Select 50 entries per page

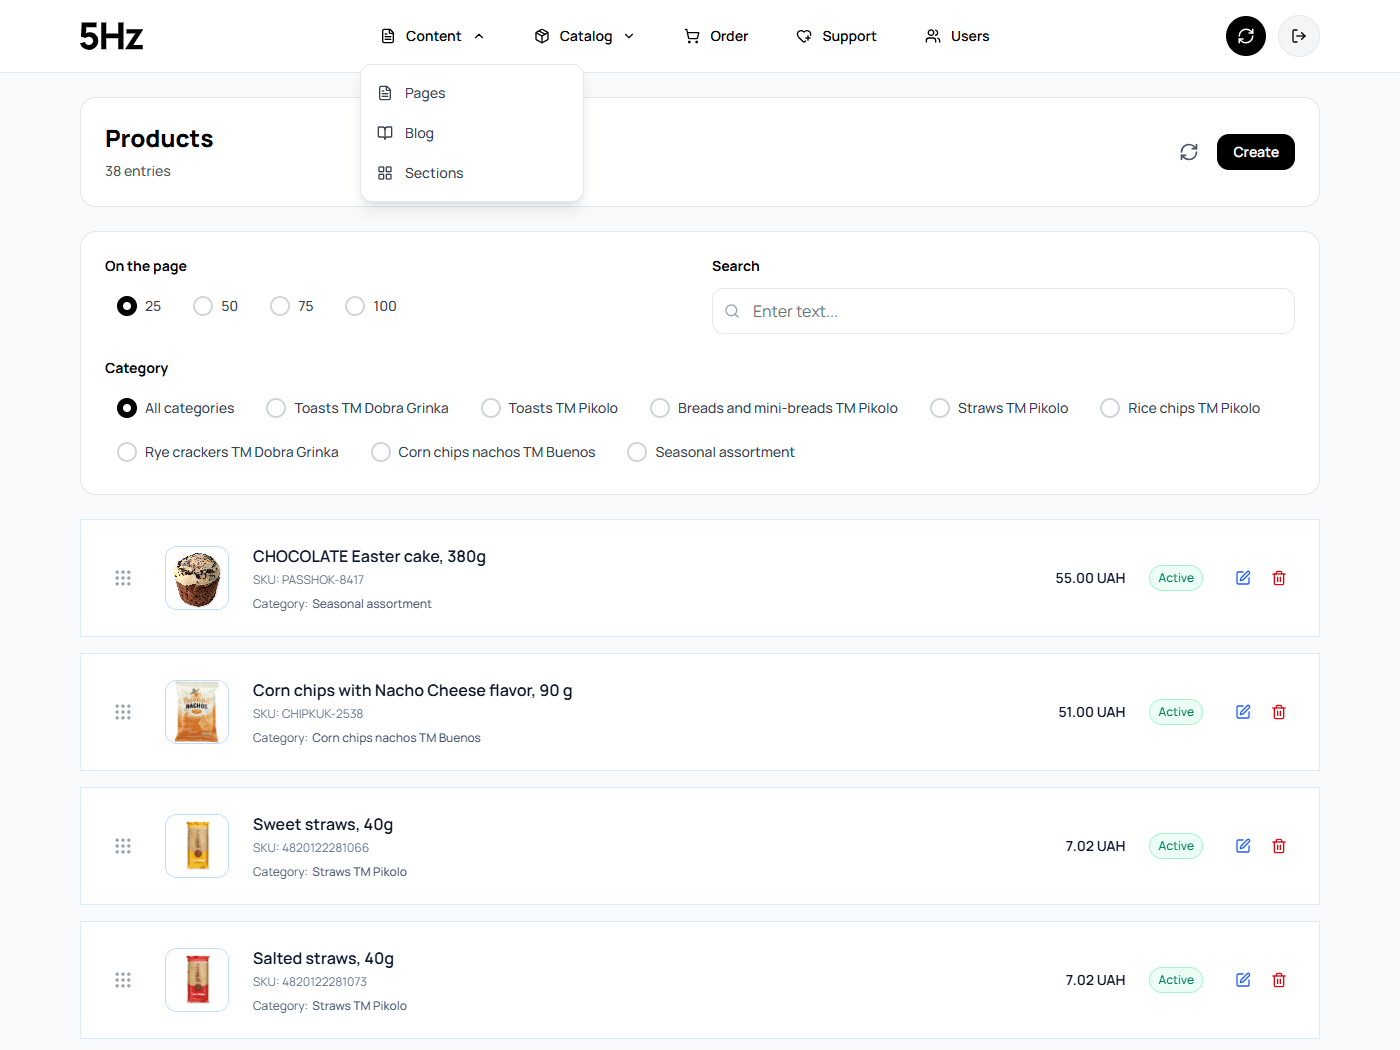pyautogui.click(x=203, y=306)
